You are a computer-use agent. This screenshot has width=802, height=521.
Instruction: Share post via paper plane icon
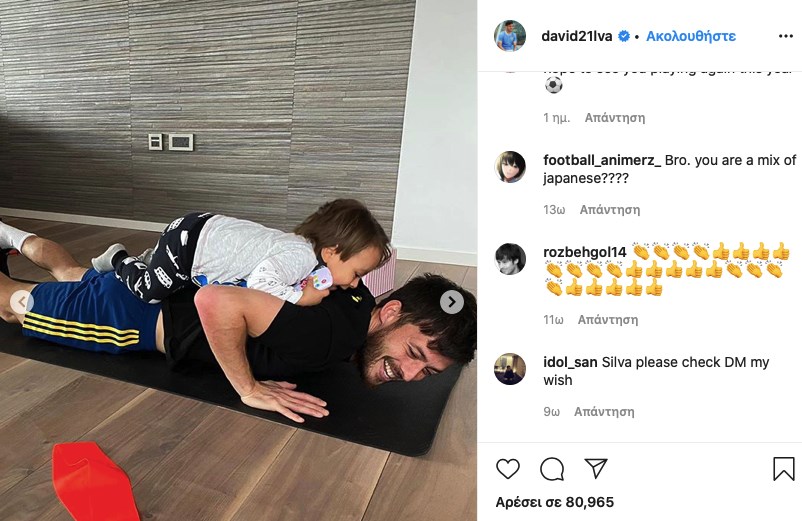[x=596, y=468]
